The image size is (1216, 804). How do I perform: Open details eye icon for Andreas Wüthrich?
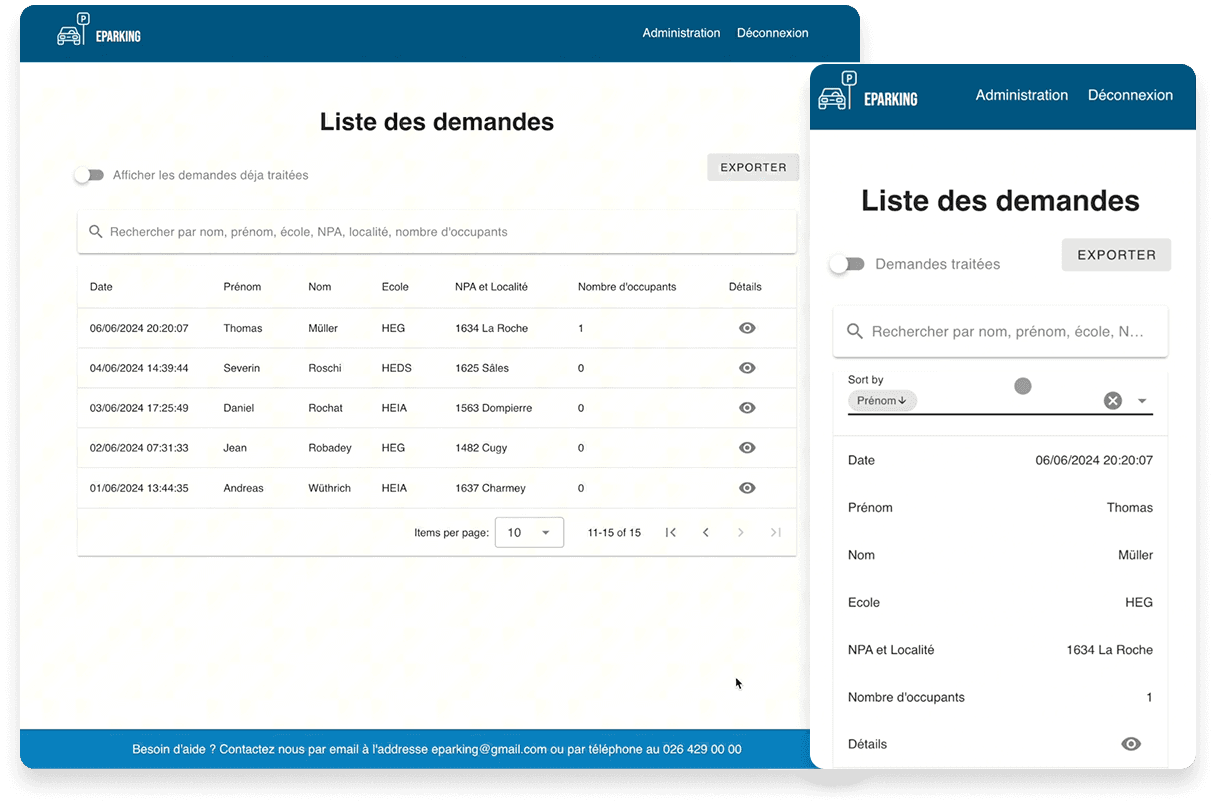746,488
